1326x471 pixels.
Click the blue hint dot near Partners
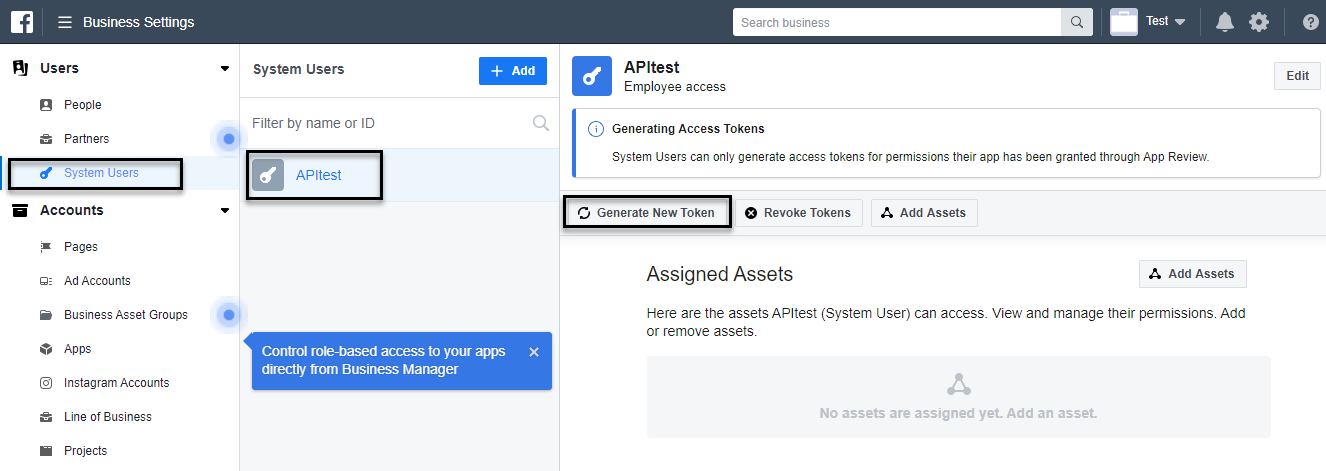coord(229,139)
